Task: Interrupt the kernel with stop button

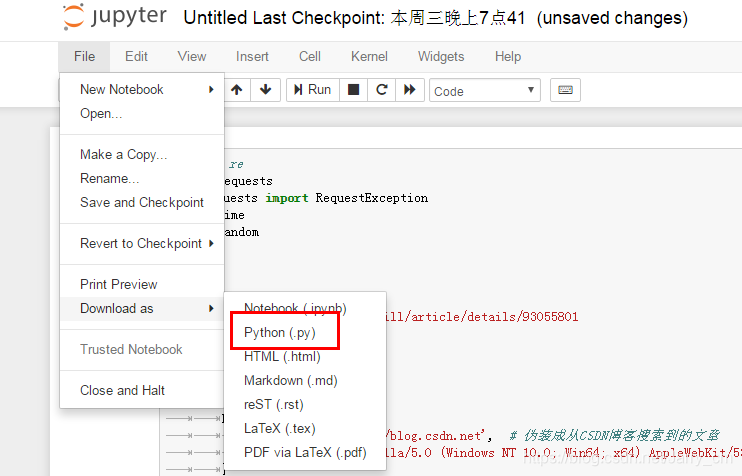Action: pyautogui.click(x=353, y=89)
